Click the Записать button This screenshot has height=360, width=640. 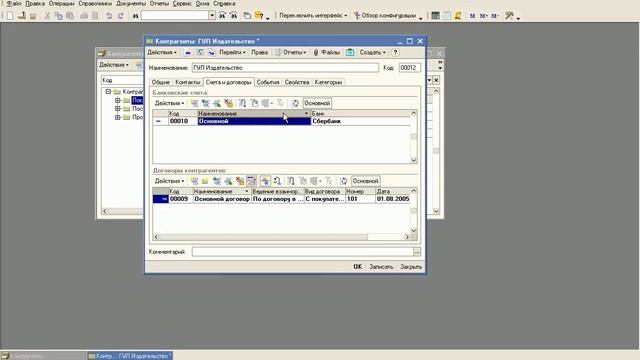[381, 267]
